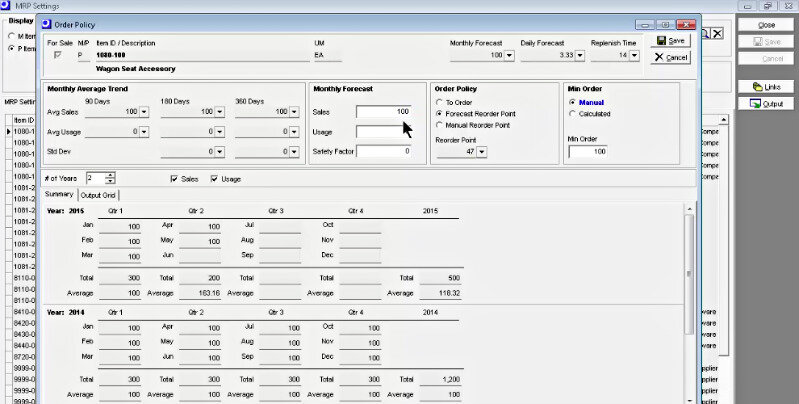Click the Output button in right panel
Screen dimensions: 799x404
pos(766,103)
